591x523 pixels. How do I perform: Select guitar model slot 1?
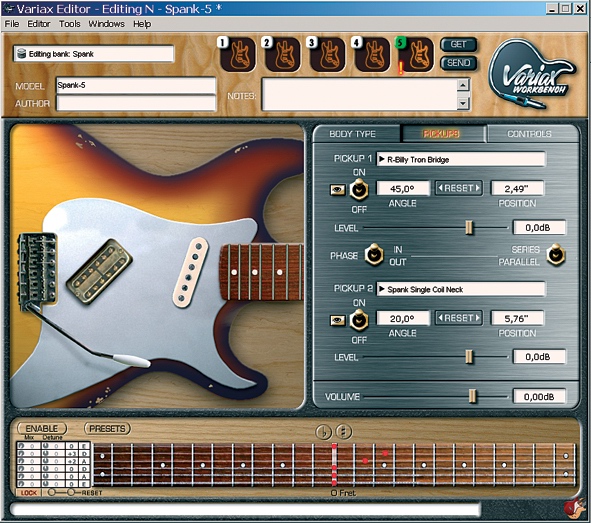point(238,55)
